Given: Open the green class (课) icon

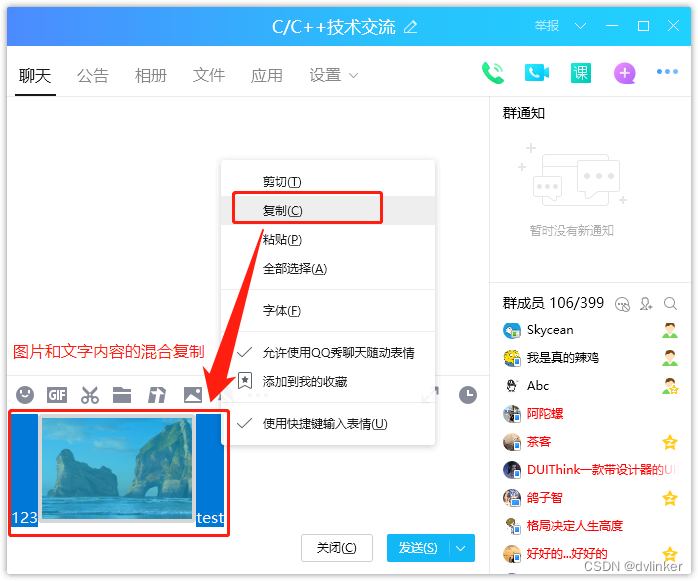Looking at the screenshot, I should [x=581, y=73].
